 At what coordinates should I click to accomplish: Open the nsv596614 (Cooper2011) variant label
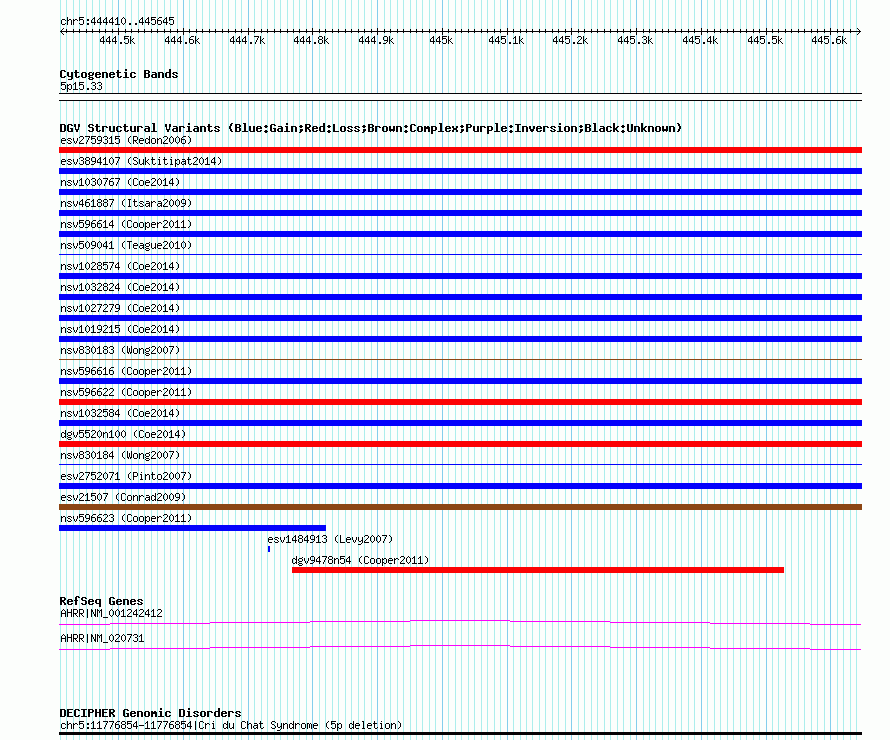126,224
